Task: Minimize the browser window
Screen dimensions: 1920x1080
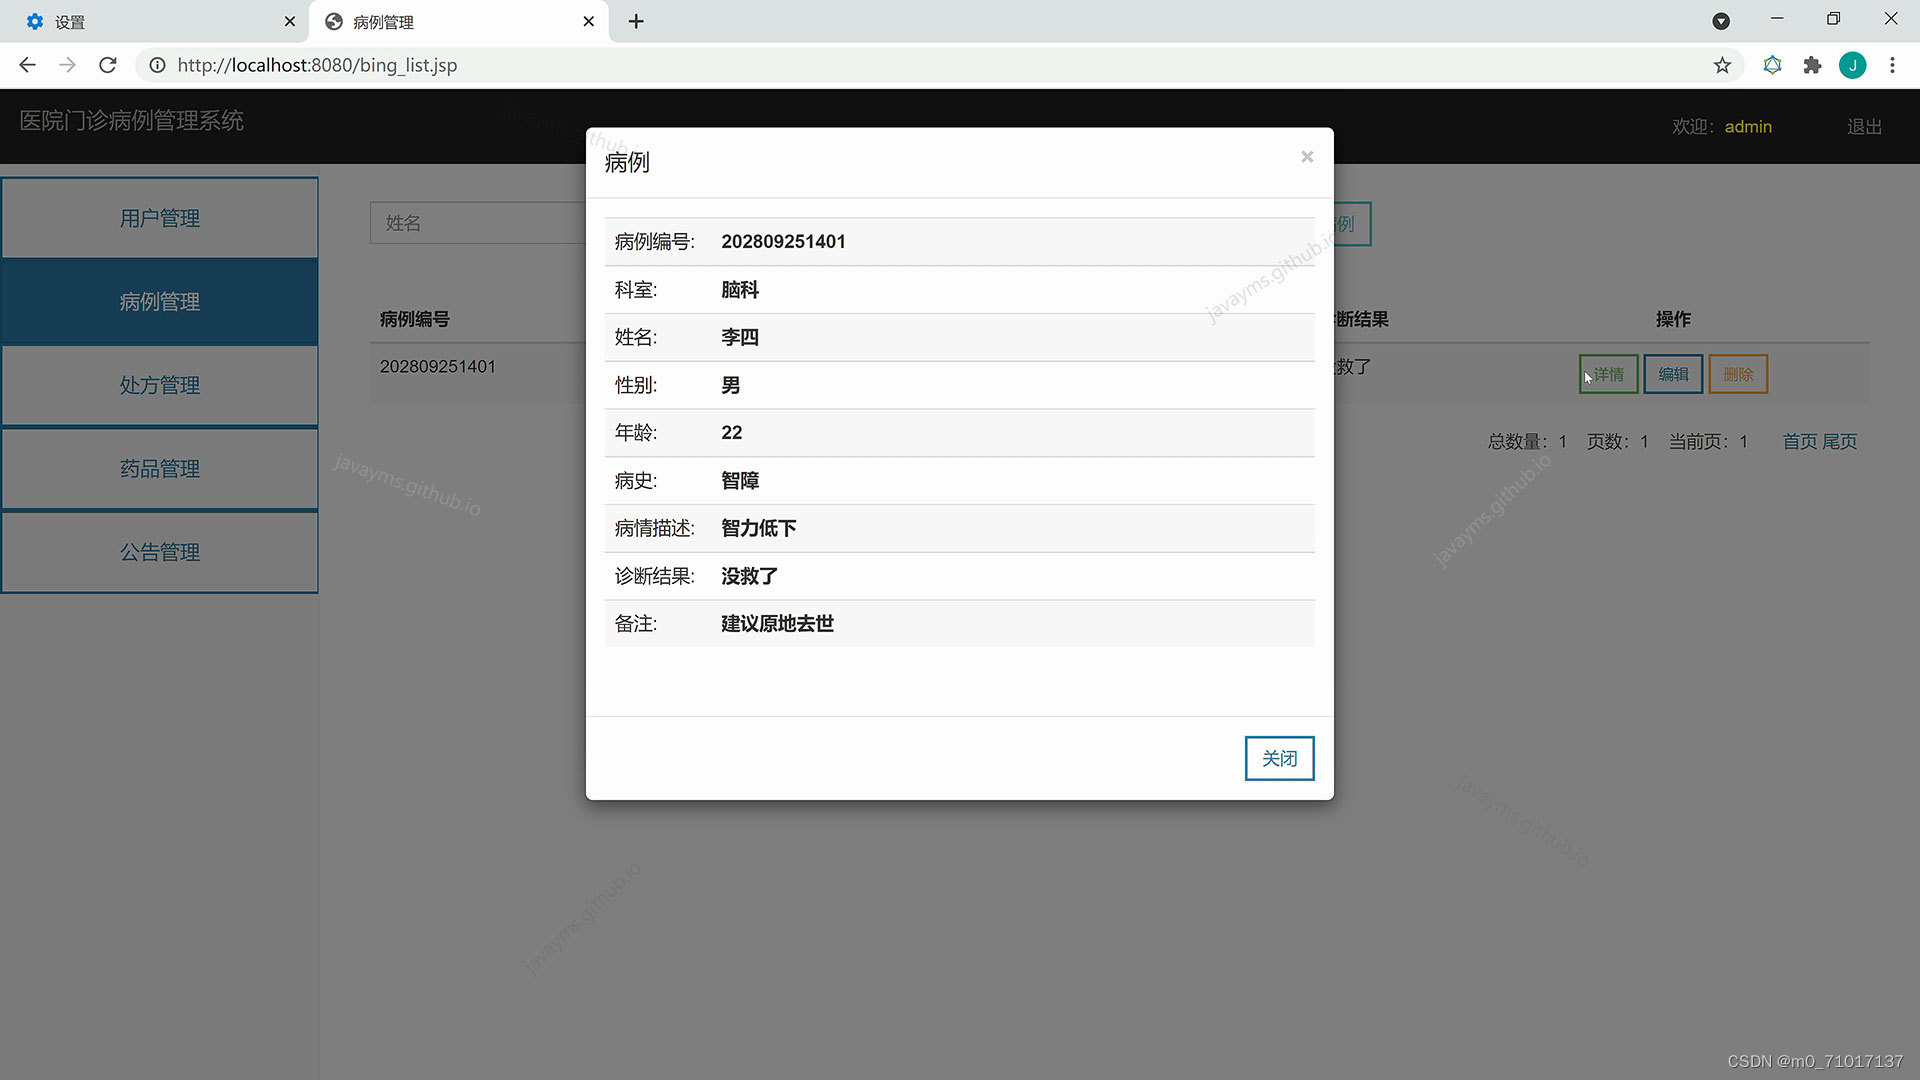Action: 1777,19
